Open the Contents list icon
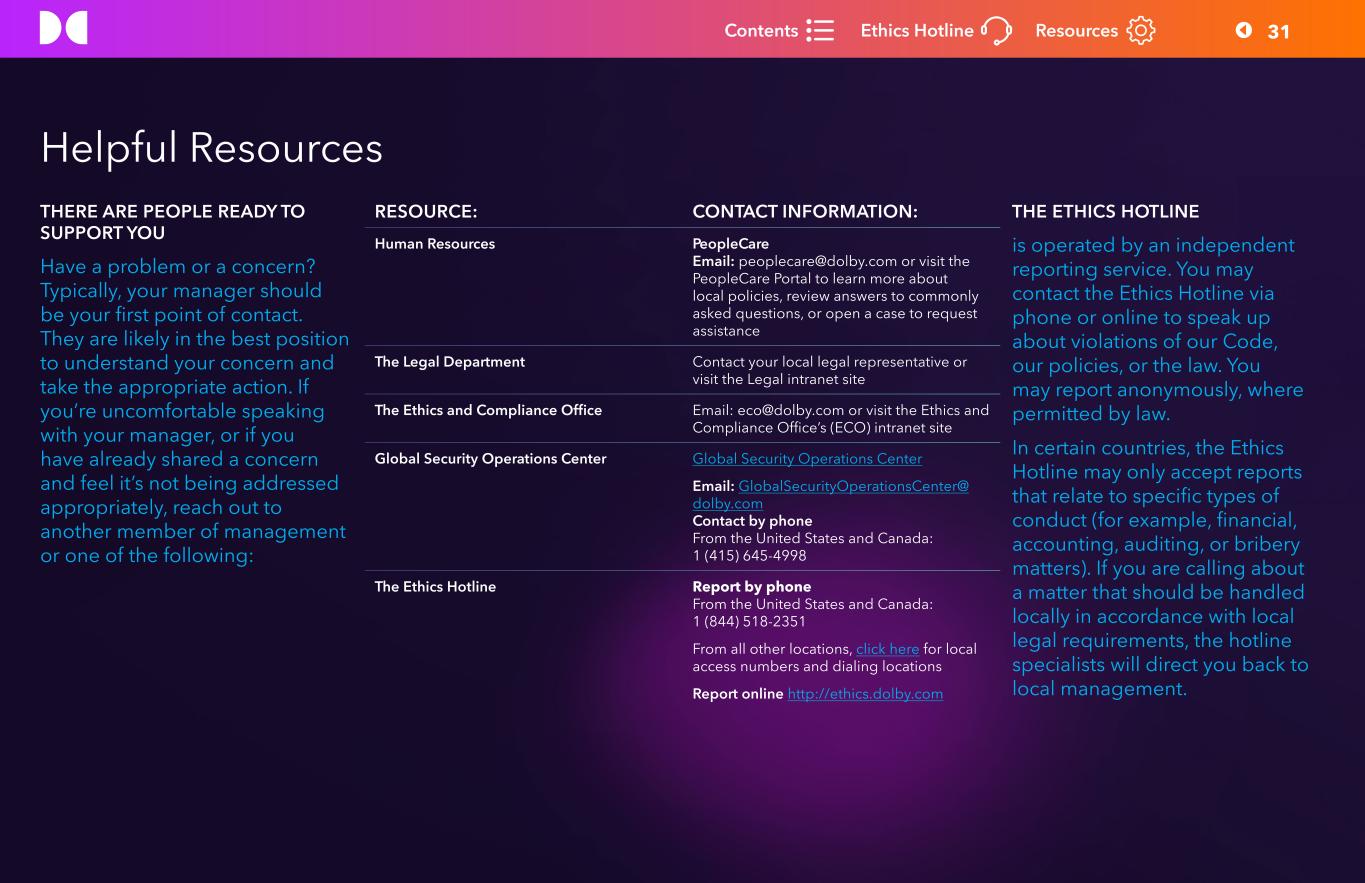 click(820, 31)
